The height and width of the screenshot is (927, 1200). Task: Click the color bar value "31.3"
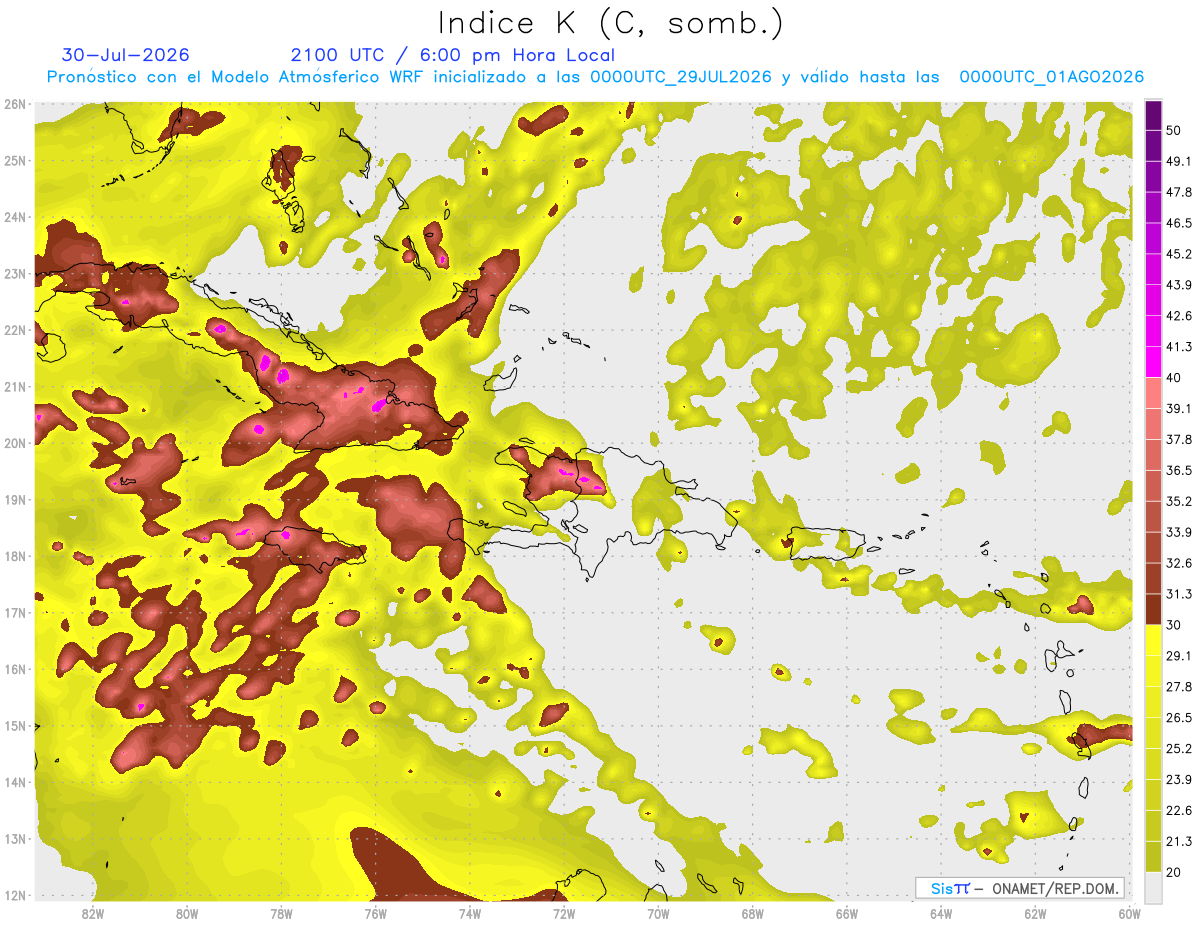(1178, 594)
